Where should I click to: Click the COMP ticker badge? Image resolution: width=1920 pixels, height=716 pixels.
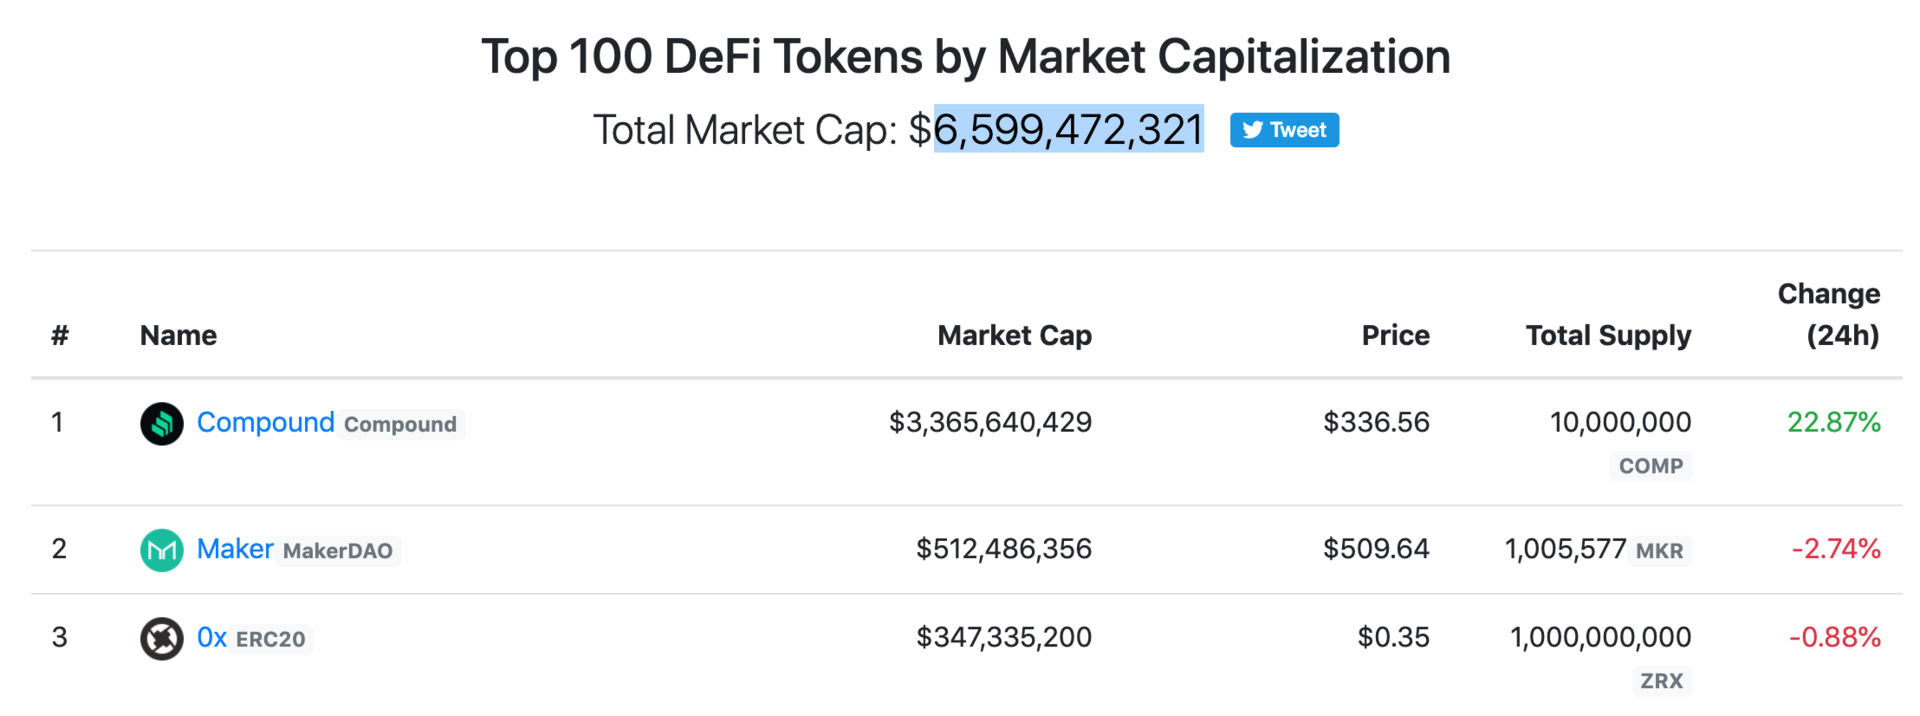[x=1651, y=466]
